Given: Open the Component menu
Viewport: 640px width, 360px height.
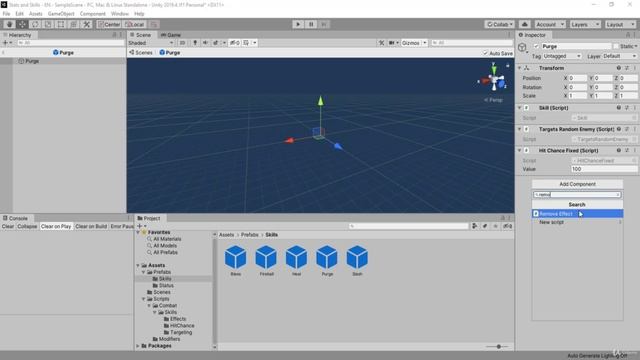Looking at the screenshot, I should [x=93, y=14].
